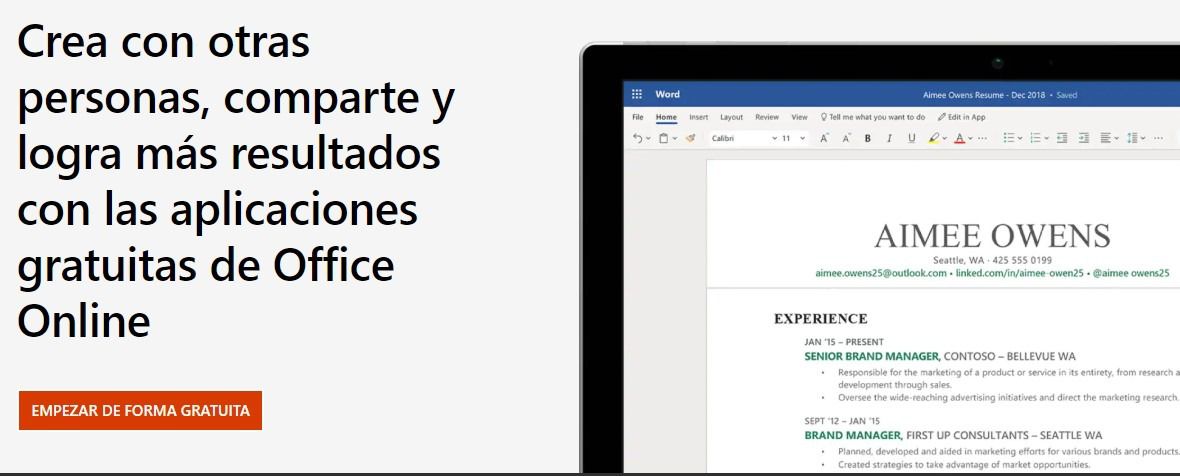The width and height of the screenshot is (1180, 476).
Task: Switch to the Insert tab
Action: pyautogui.click(x=698, y=117)
